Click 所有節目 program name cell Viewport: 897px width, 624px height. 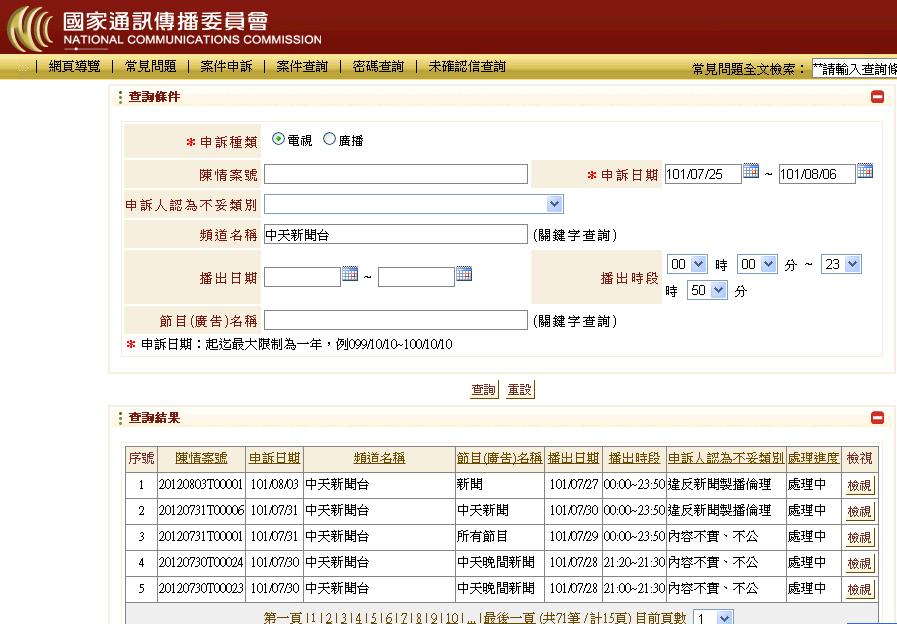click(499, 536)
